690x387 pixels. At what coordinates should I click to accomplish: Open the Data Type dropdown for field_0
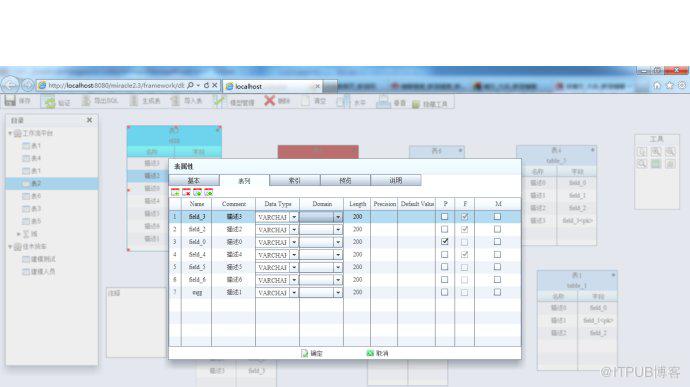(294, 242)
